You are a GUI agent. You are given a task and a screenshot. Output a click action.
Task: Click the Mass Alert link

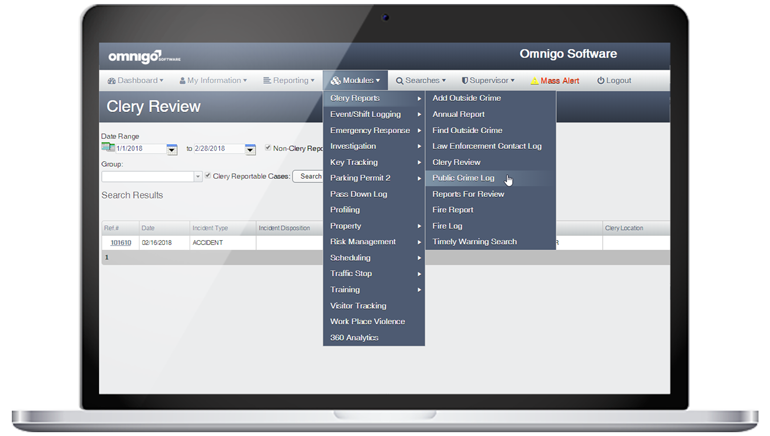pos(555,81)
